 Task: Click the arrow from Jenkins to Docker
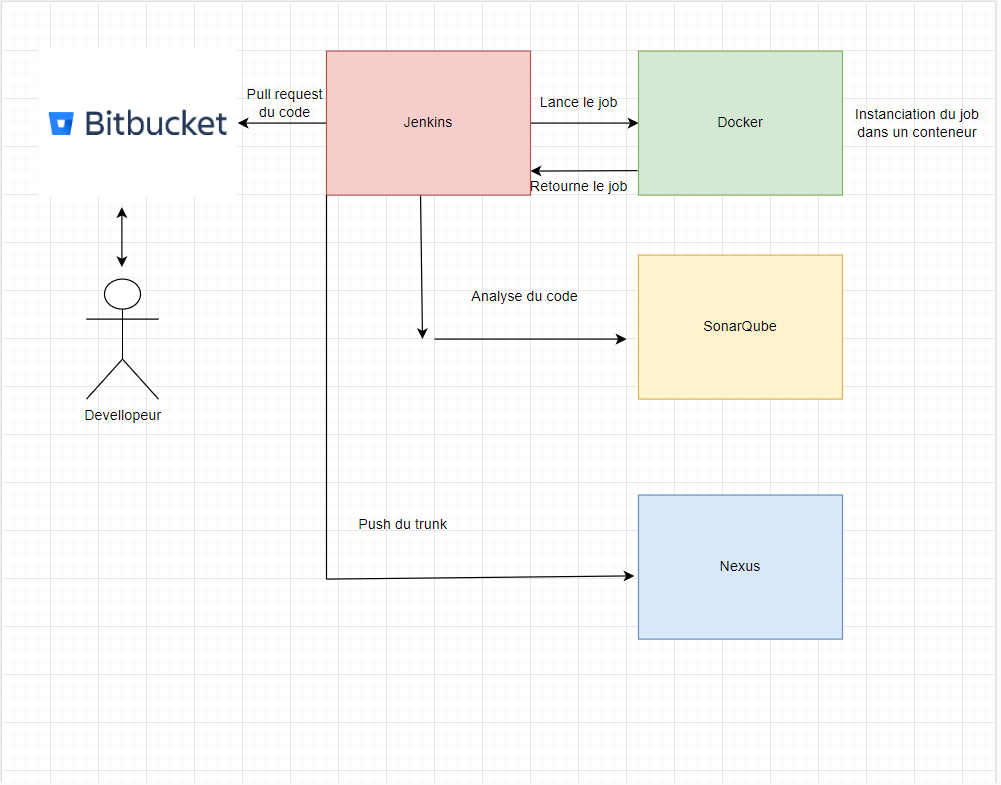pos(584,124)
